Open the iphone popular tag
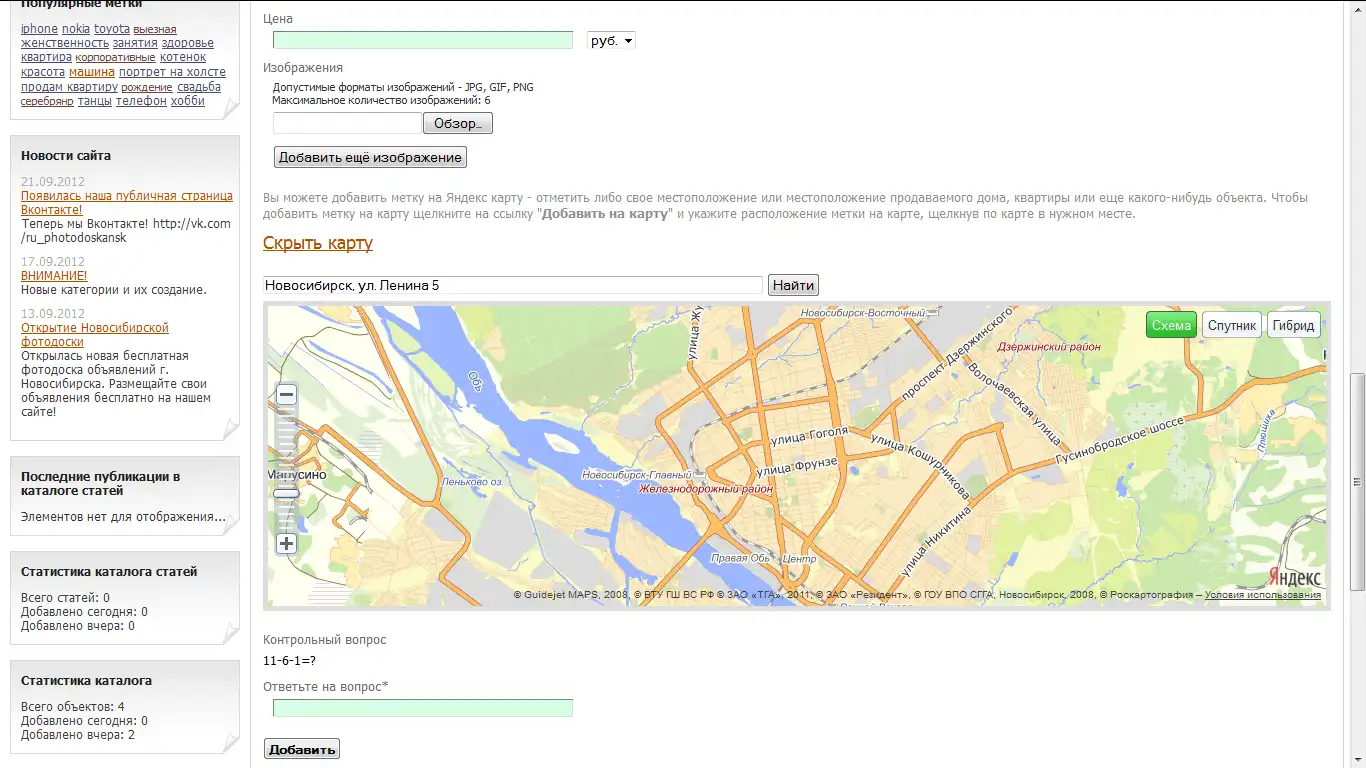Screen dimensions: 1366x768 (39, 29)
